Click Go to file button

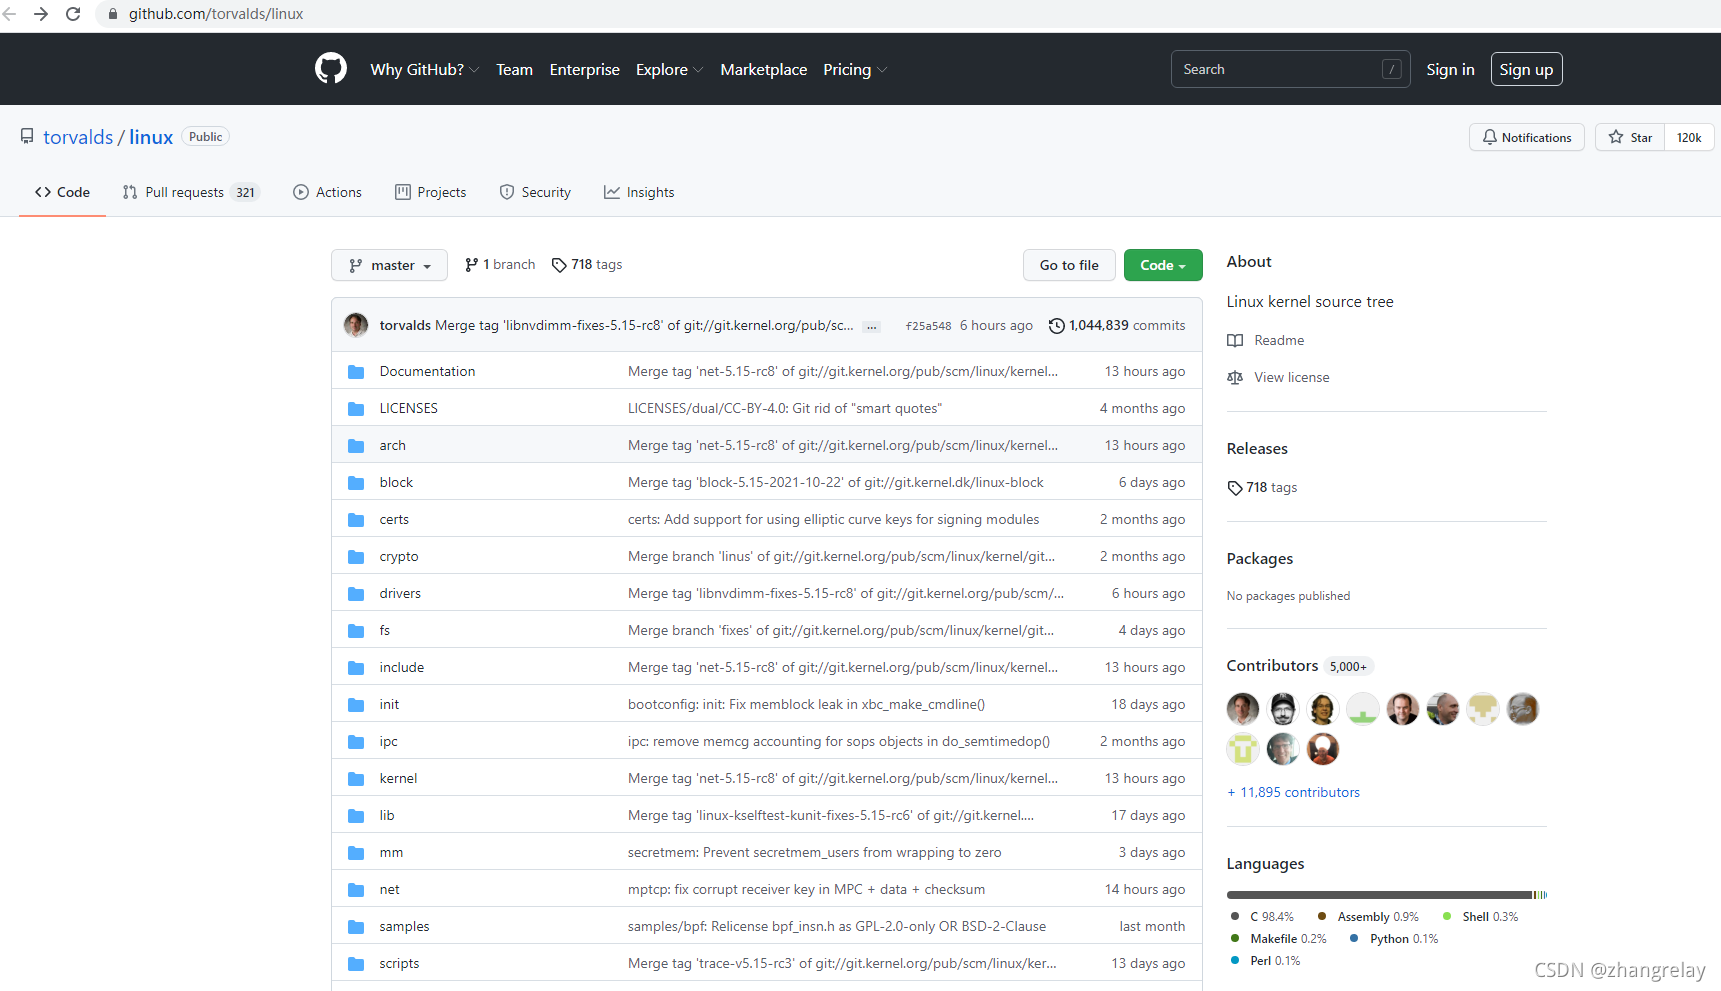pyautogui.click(x=1069, y=265)
